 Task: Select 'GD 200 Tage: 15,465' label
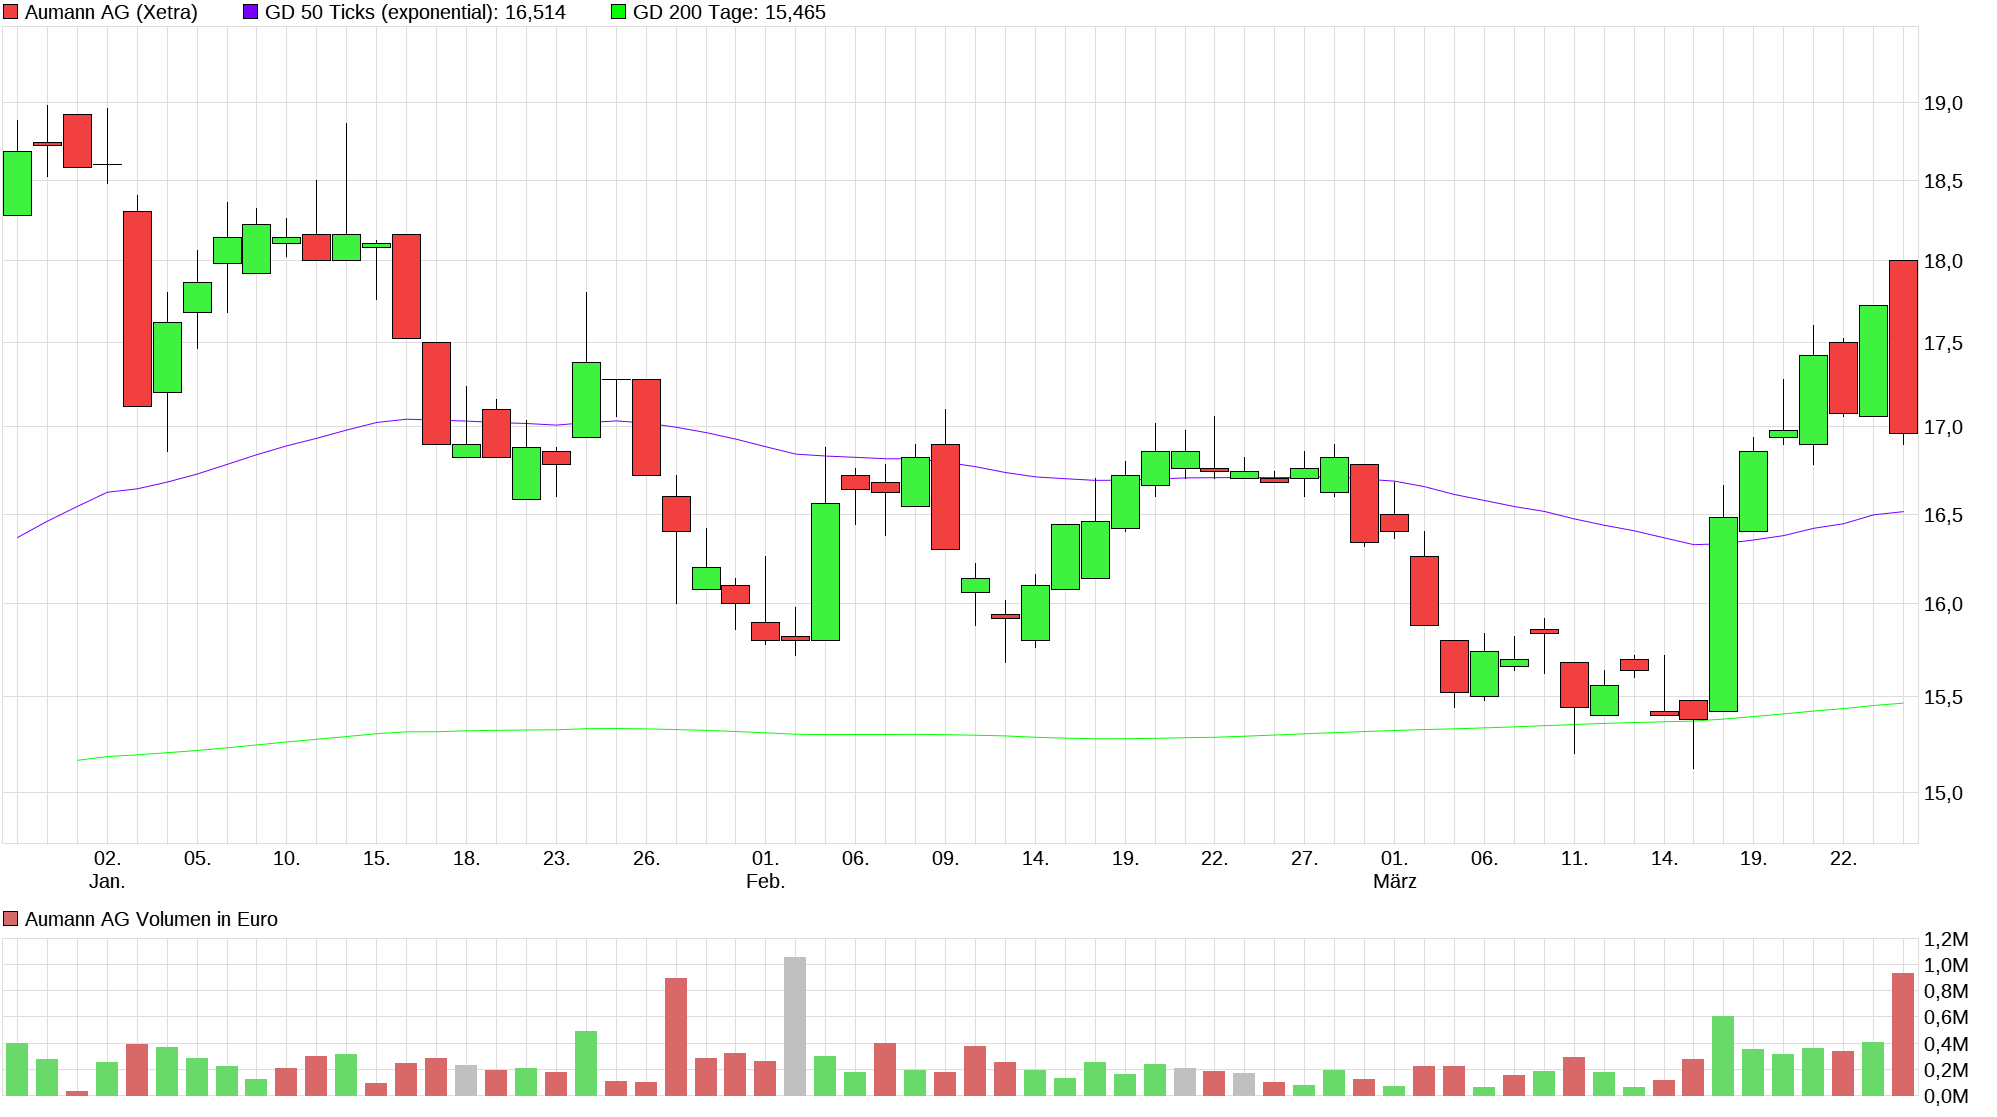729,12
